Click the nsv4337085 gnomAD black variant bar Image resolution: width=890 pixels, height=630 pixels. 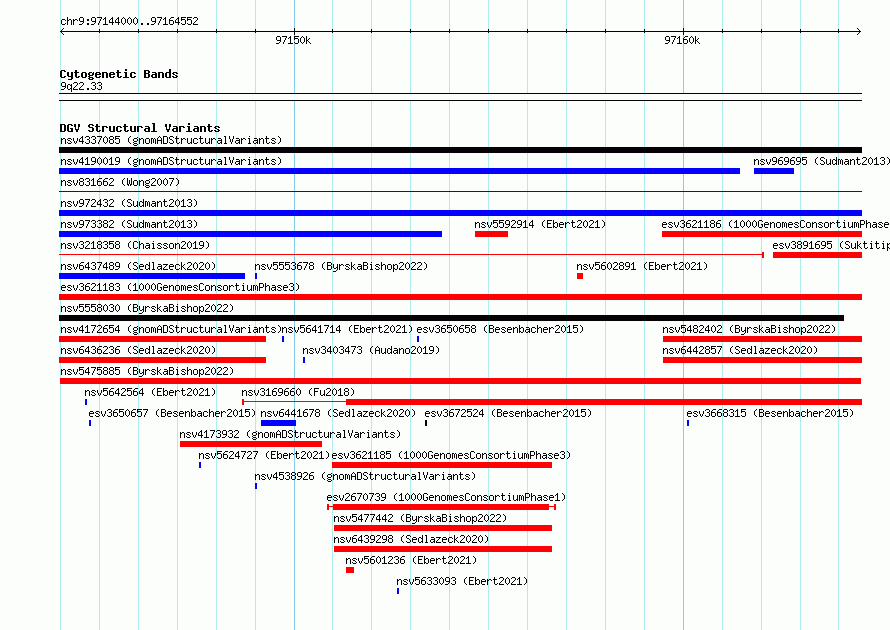(x=460, y=150)
